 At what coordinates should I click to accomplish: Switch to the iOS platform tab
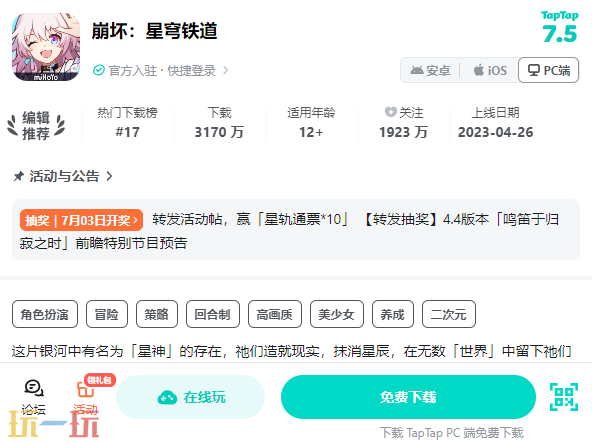[490, 70]
